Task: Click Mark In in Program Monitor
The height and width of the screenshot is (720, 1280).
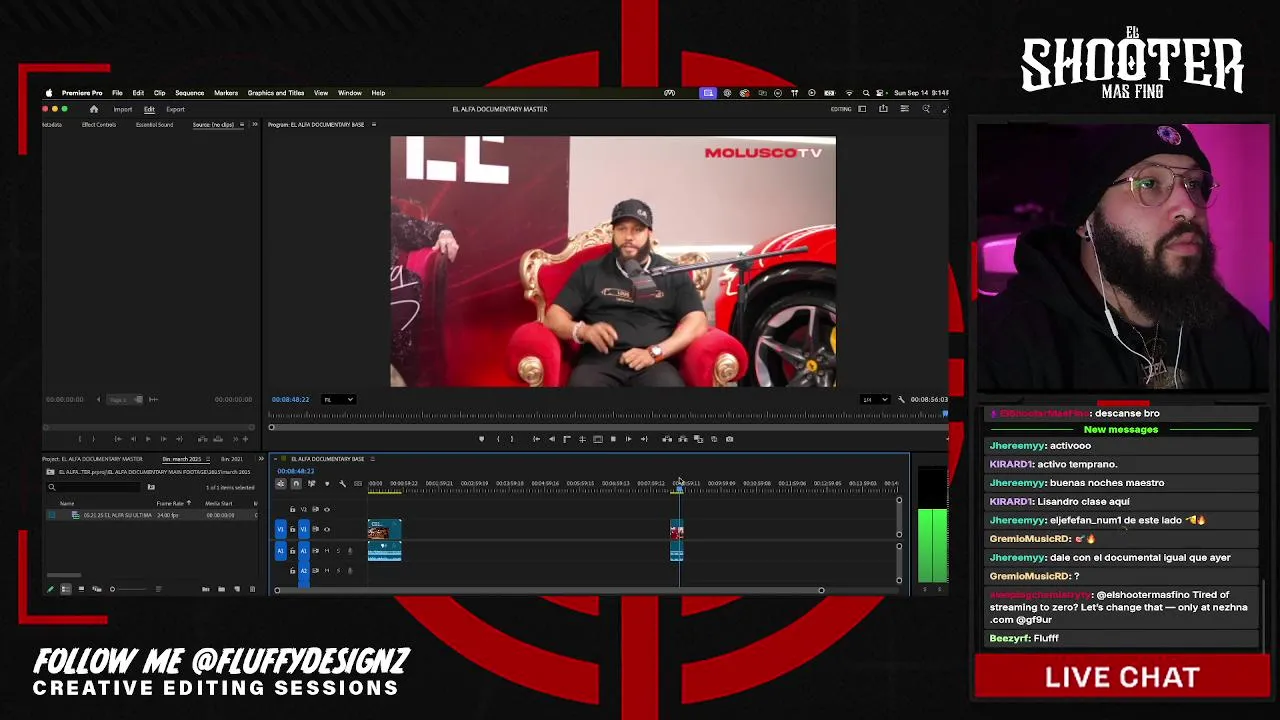Action: tap(498, 439)
